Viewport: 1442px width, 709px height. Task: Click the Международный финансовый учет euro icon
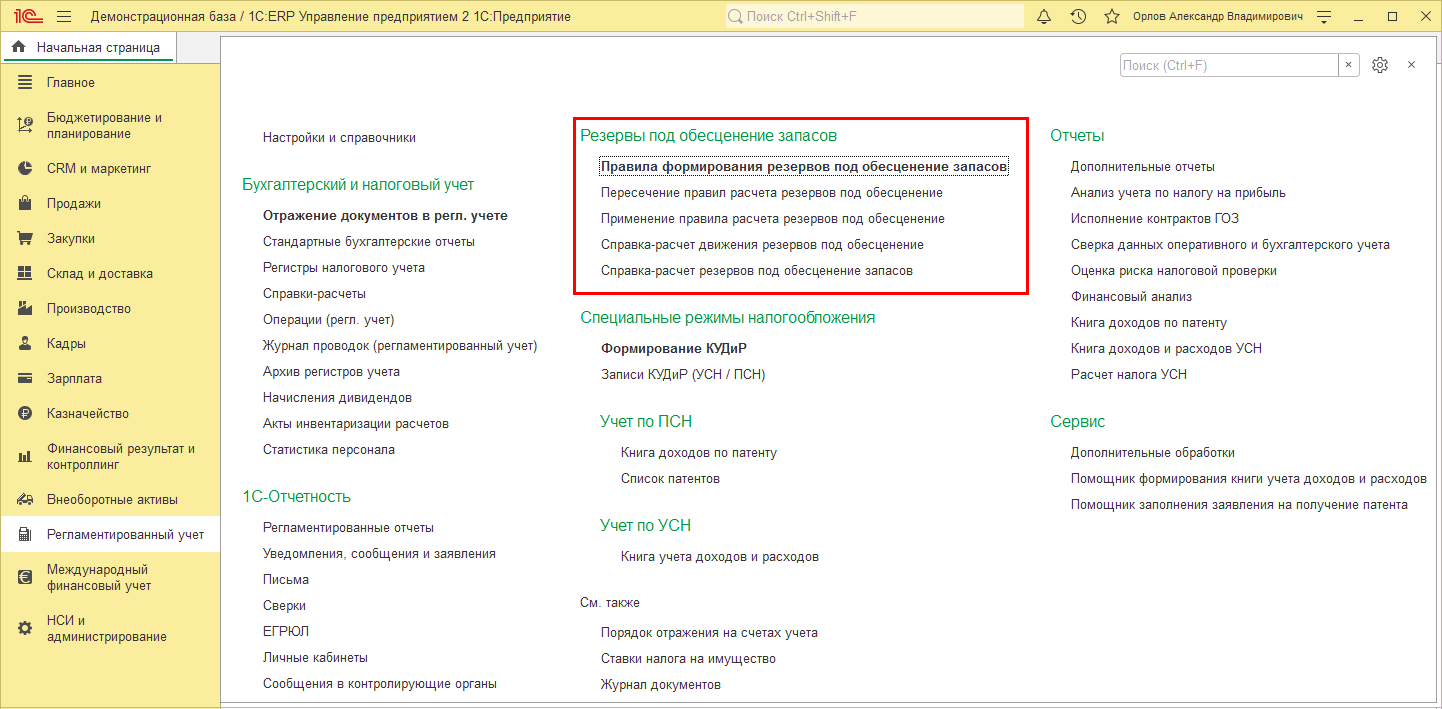point(26,578)
